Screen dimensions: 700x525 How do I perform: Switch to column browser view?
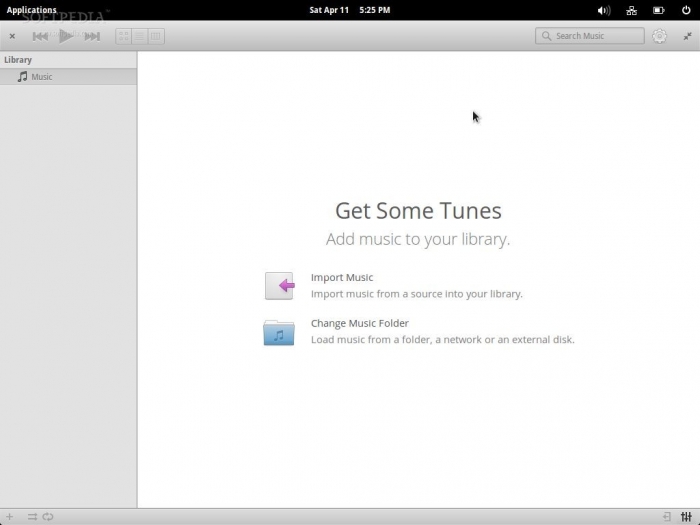tap(156, 36)
